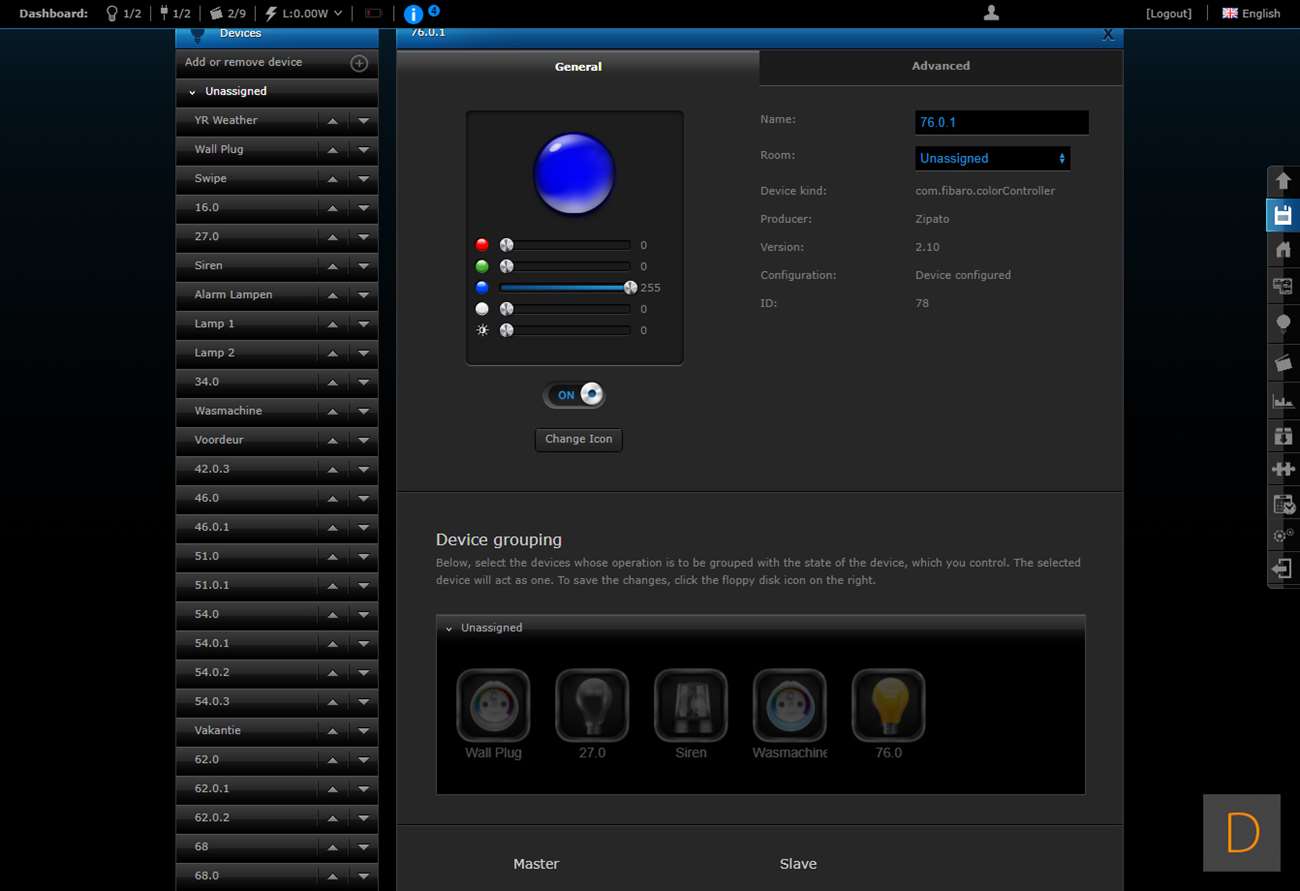The image size is (1300, 891).
Task: Click the Change Icon button
Action: click(578, 439)
